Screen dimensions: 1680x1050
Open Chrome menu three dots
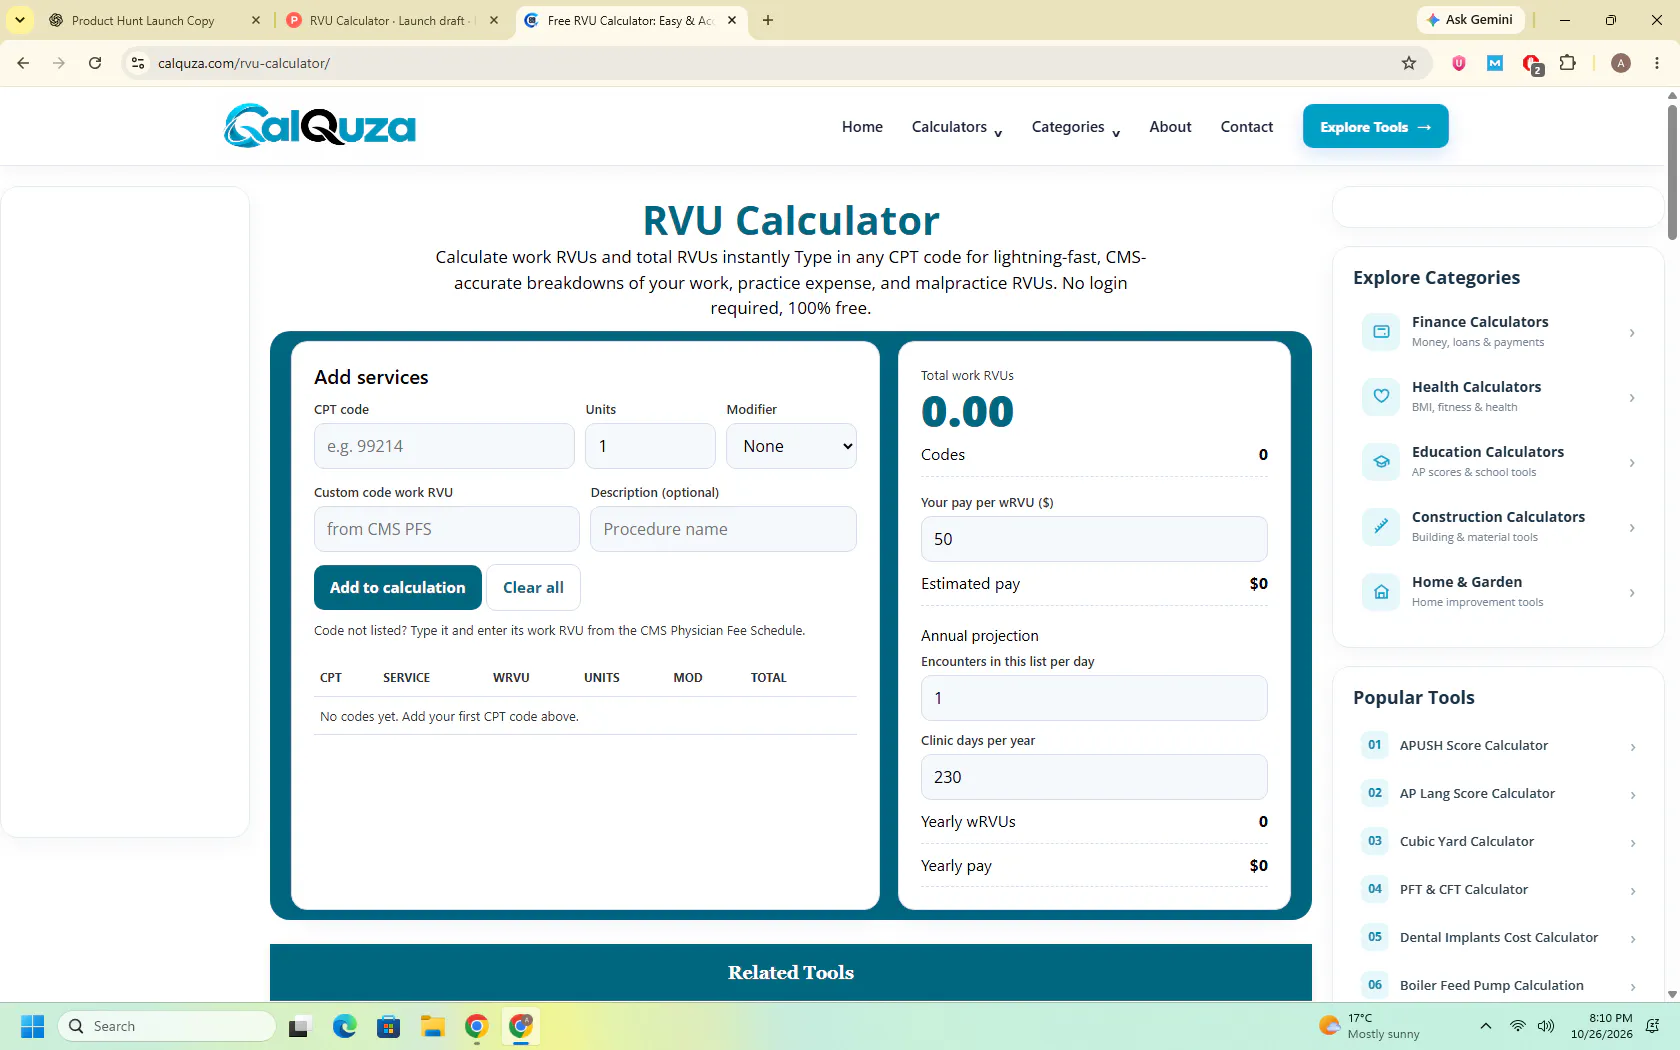1657,63
